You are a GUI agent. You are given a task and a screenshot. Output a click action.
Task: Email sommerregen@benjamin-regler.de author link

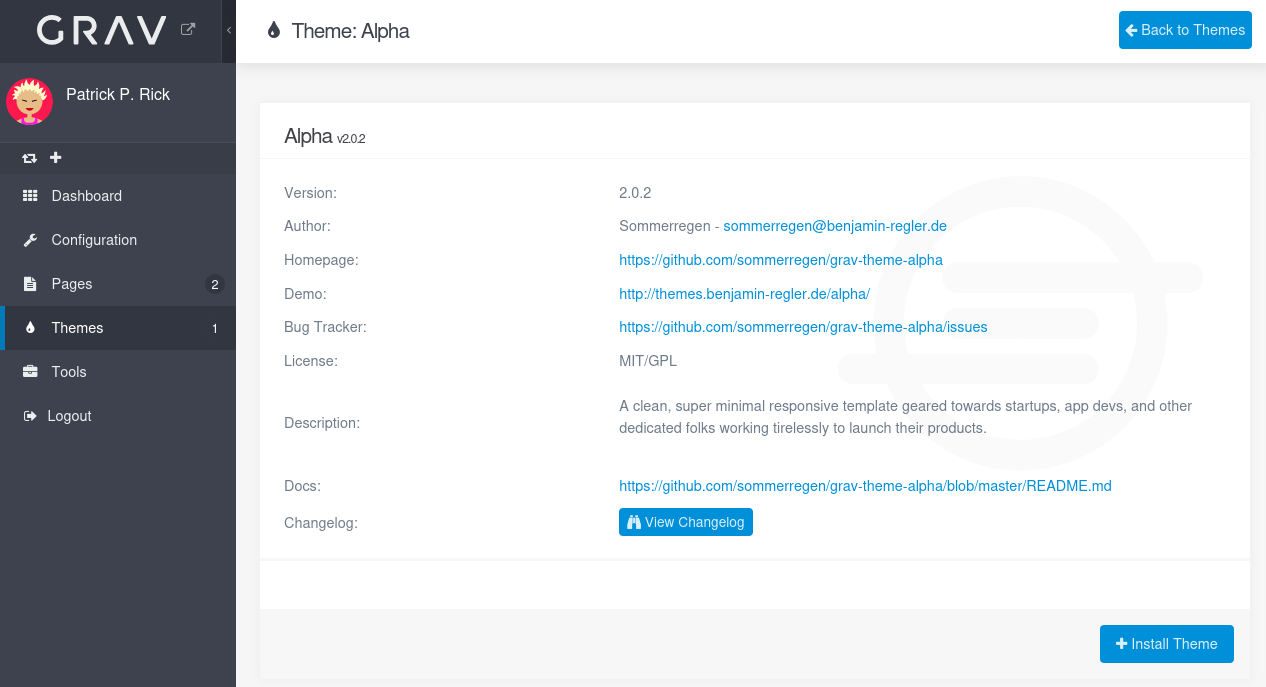coord(835,226)
